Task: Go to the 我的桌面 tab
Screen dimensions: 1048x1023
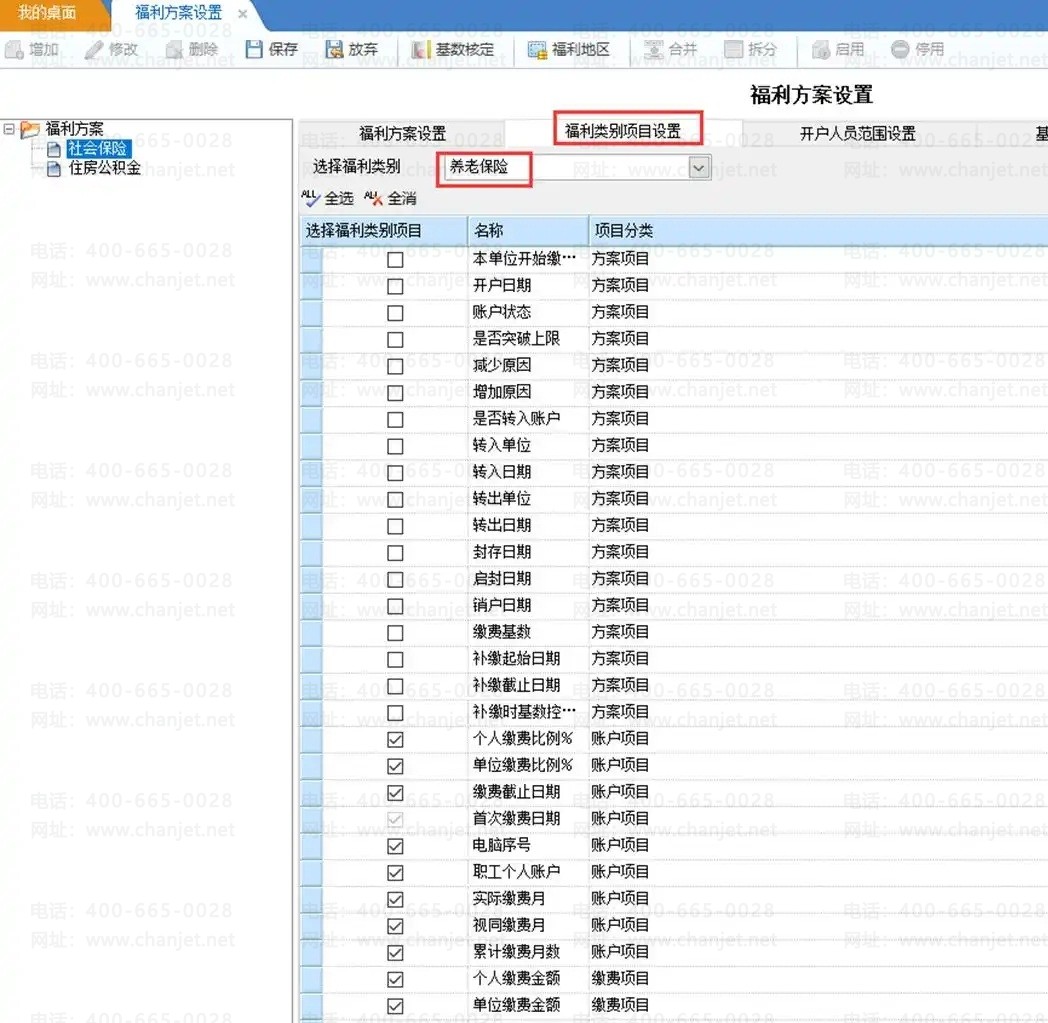Action: tap(48, 14)
